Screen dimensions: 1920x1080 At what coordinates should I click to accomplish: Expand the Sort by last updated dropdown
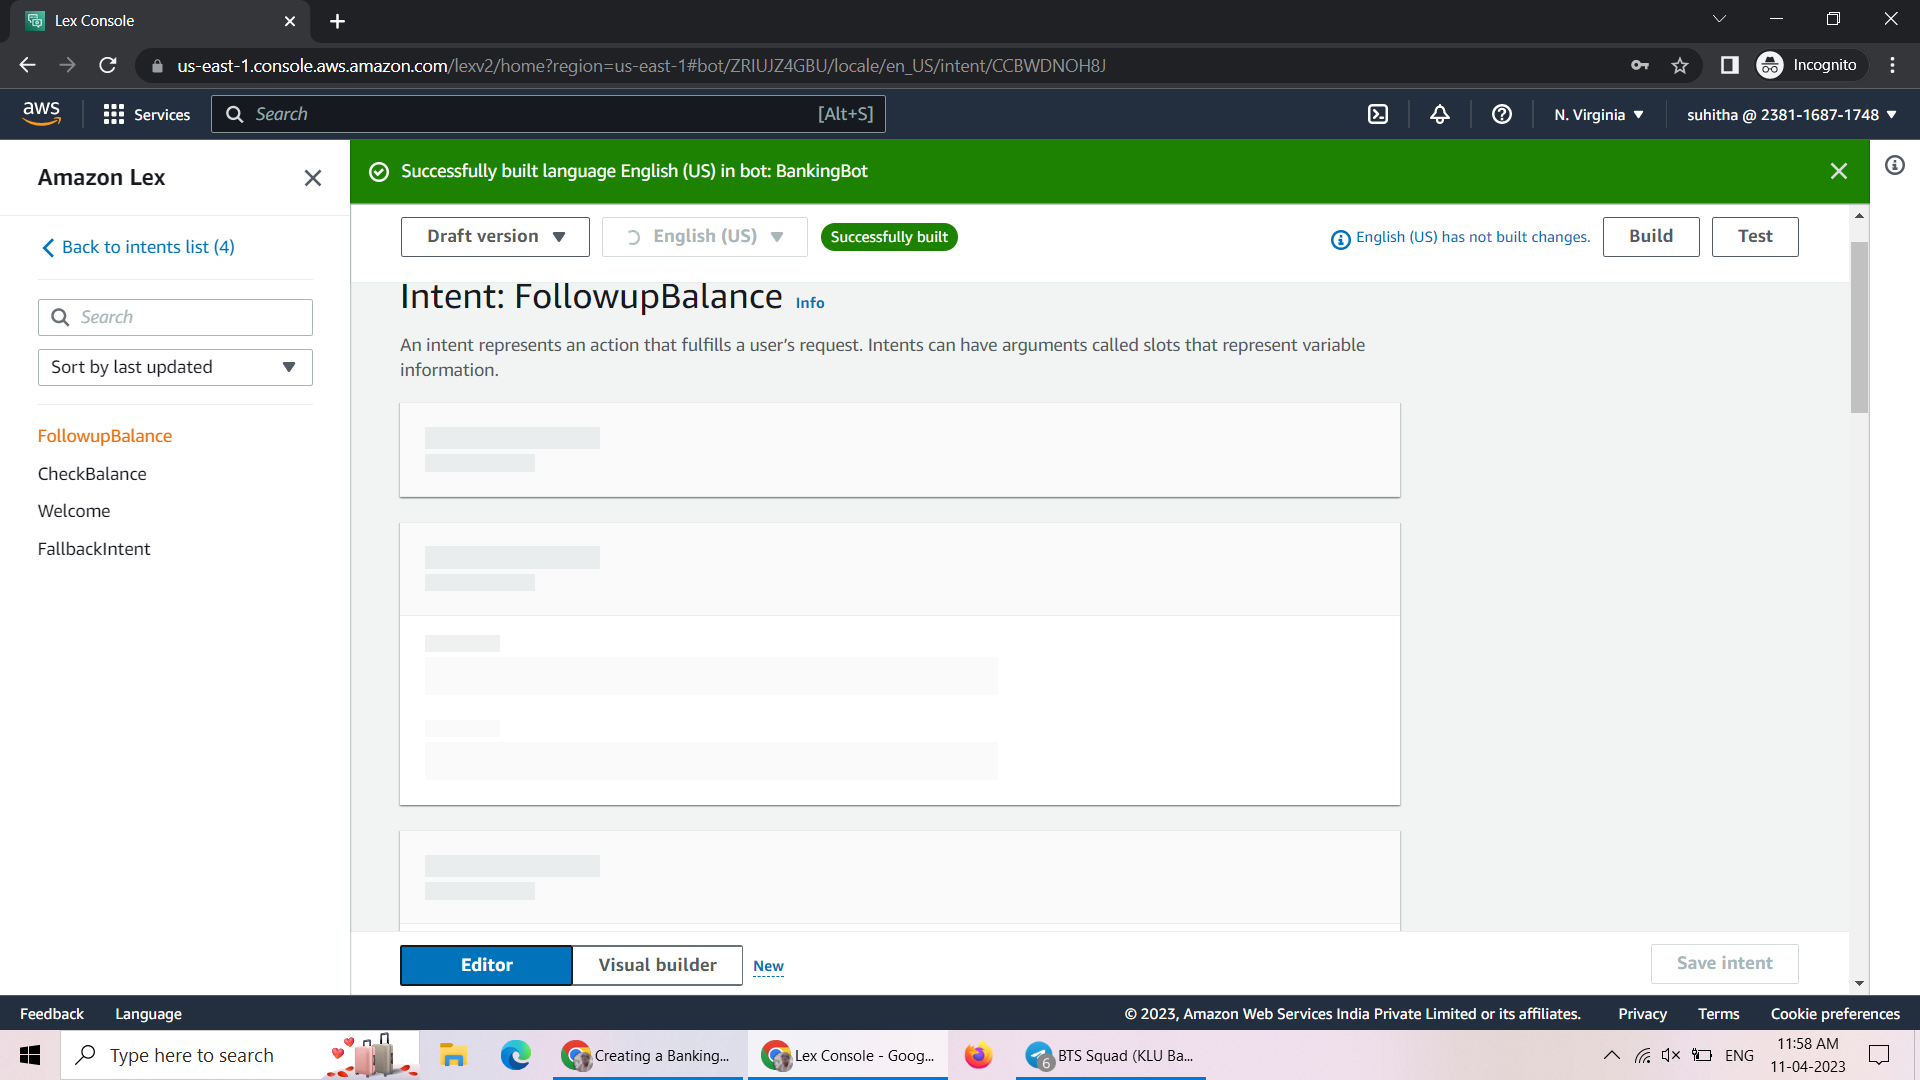175,367
